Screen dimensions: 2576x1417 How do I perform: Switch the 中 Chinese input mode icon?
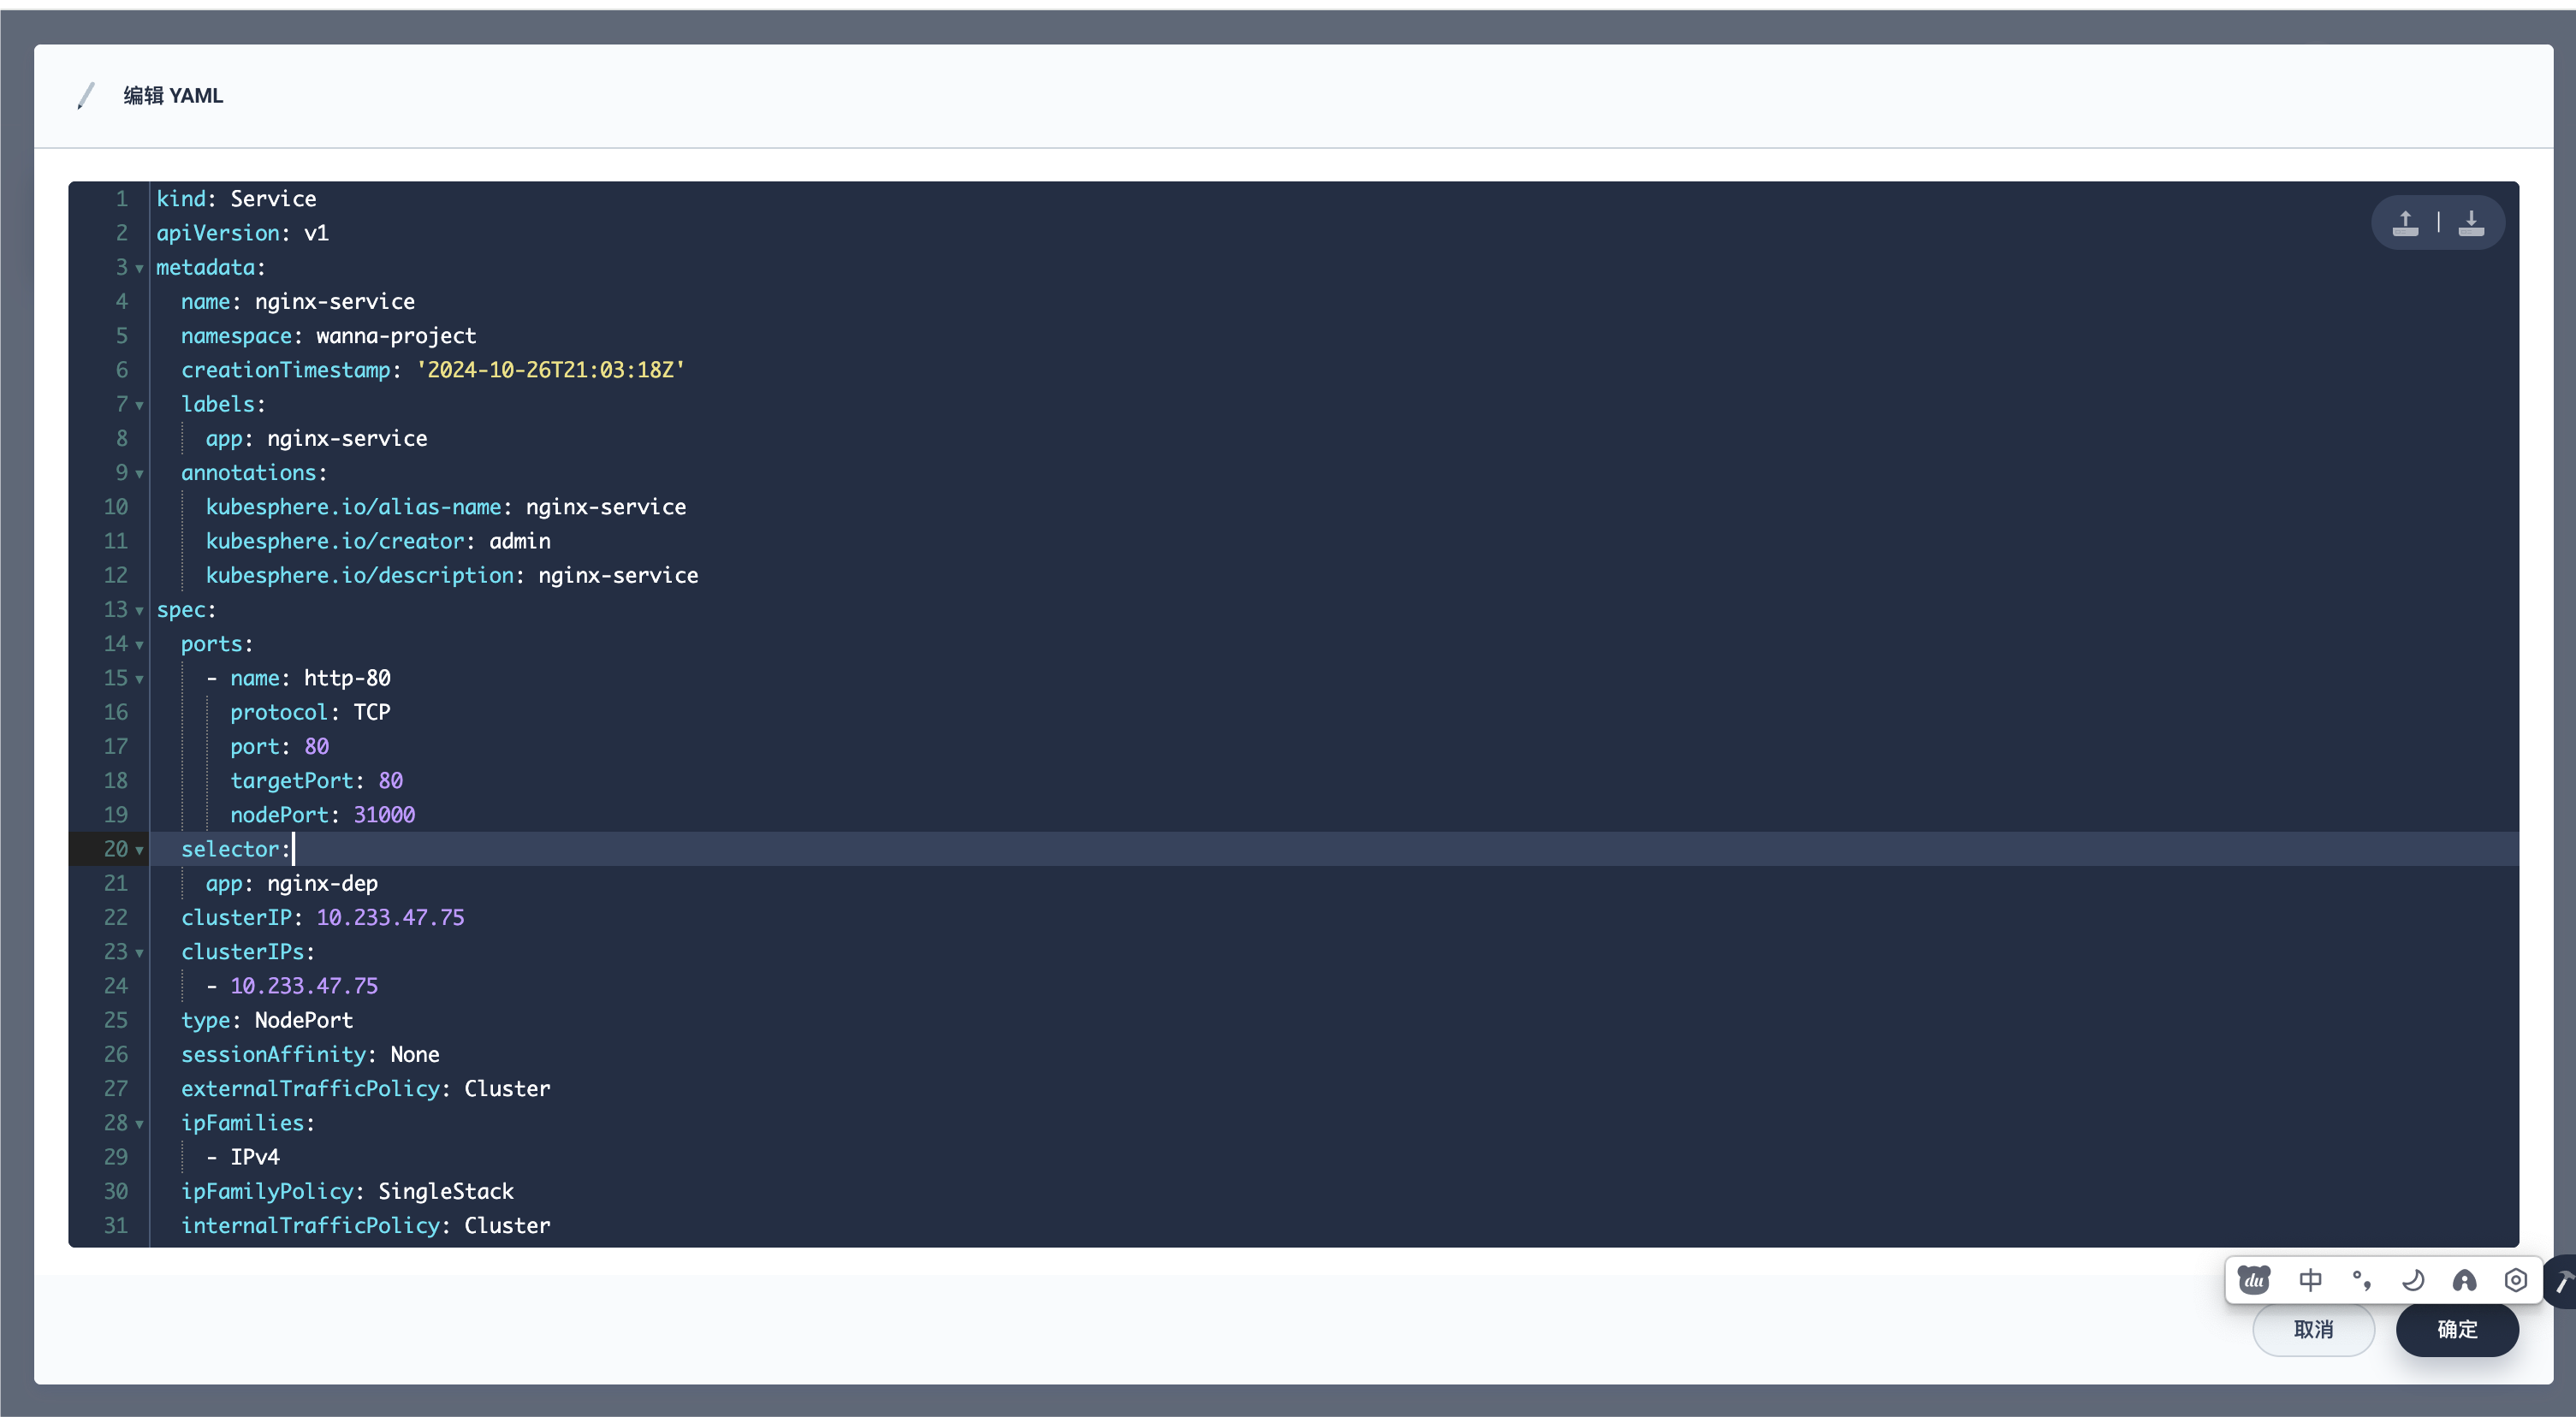click(x=2310, y=1280)
